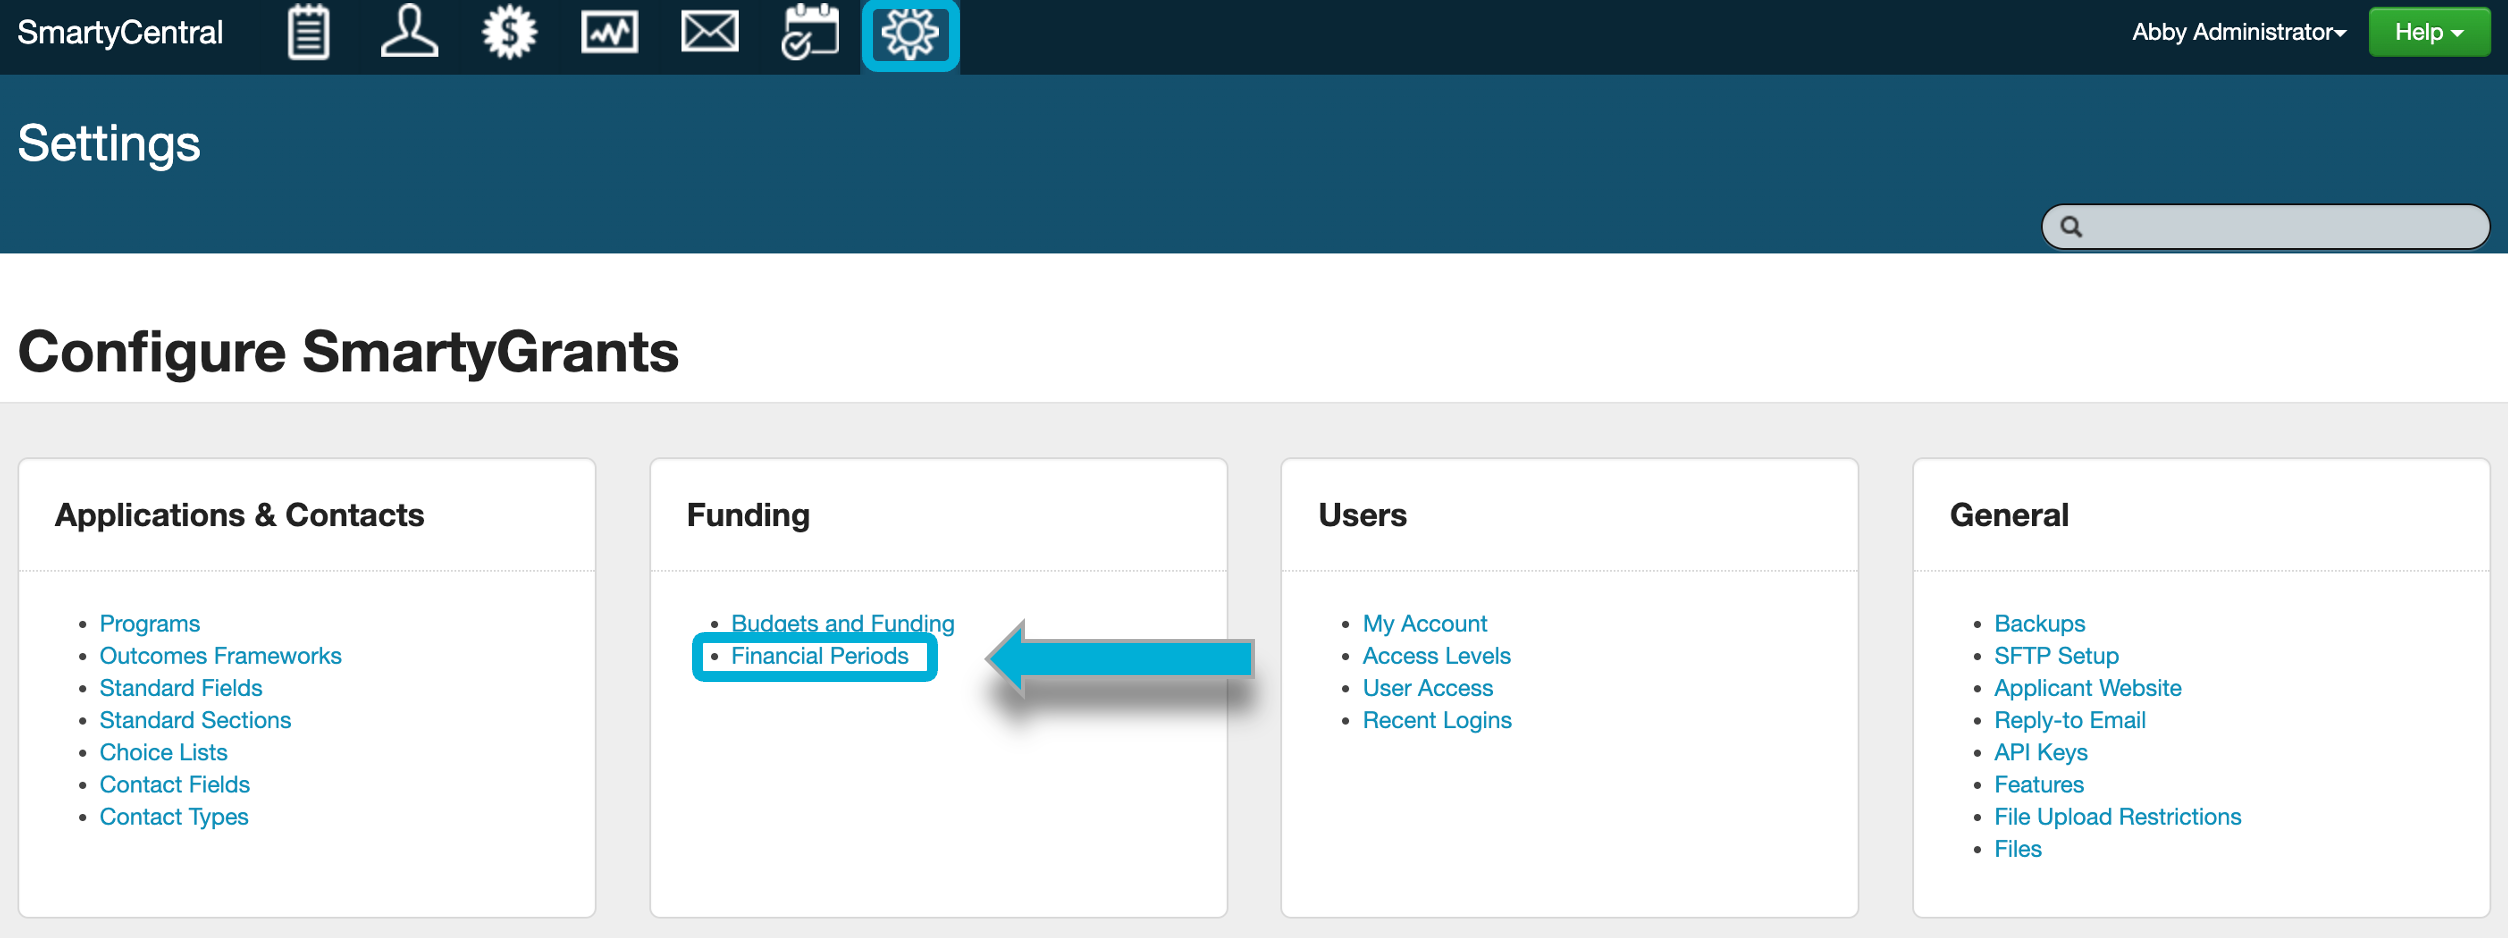Screen dimensions: 2508x938
Task: Open the Programs settings link
Action: tap(150, 624)
